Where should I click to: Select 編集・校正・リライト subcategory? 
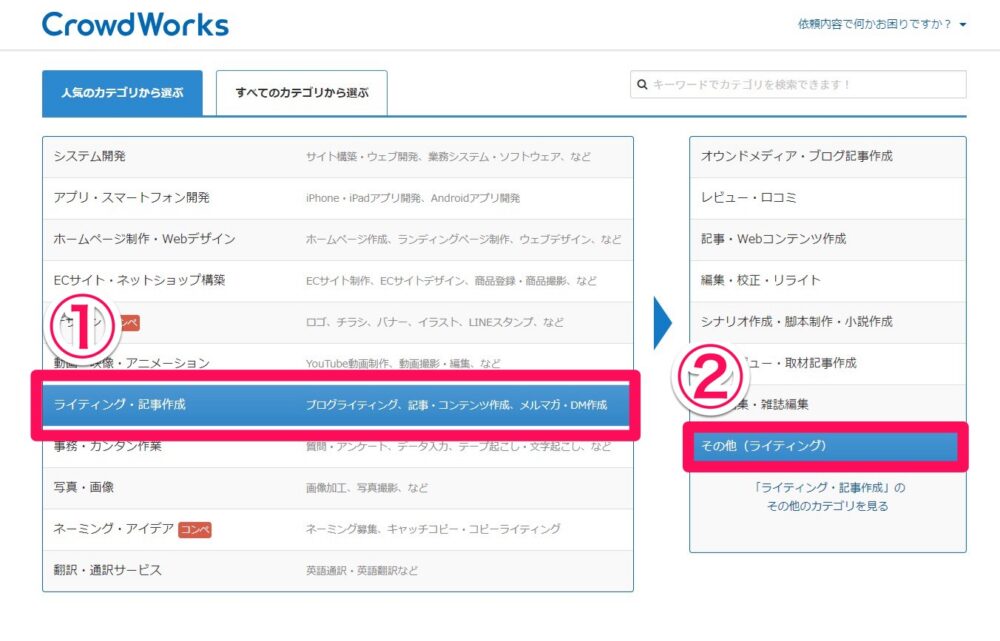pyautogui.click(x=761, y=280)
